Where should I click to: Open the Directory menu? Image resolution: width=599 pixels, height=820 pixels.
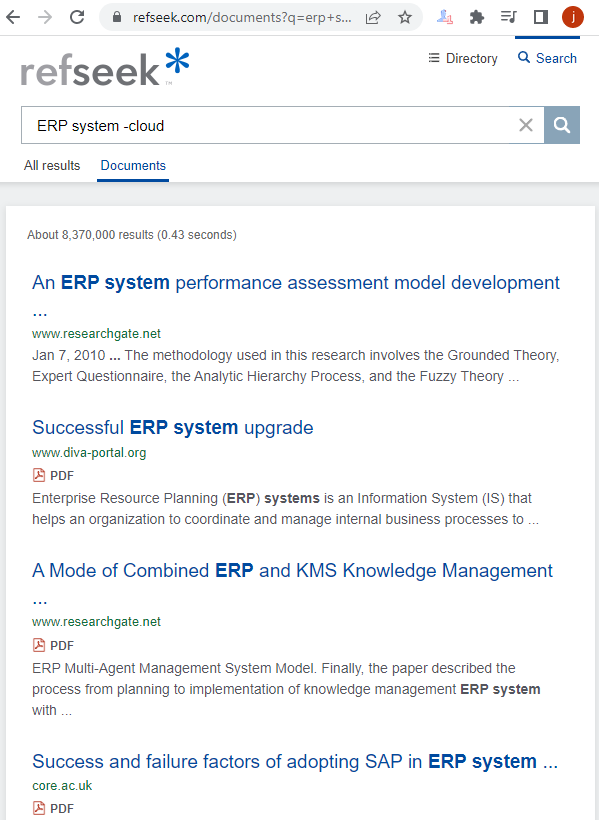pos(462,58)
